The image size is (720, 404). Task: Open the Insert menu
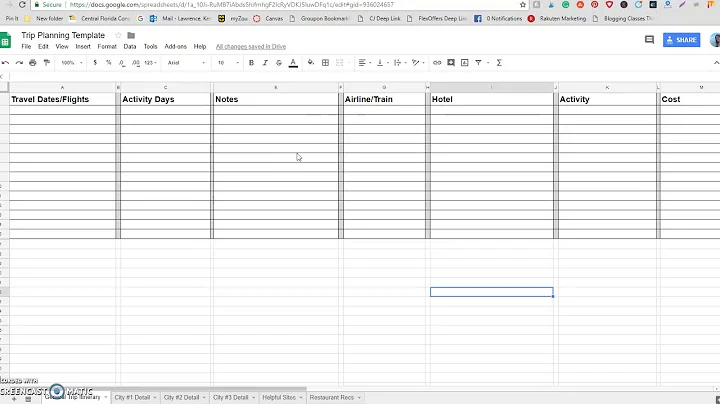click(83, 46)
